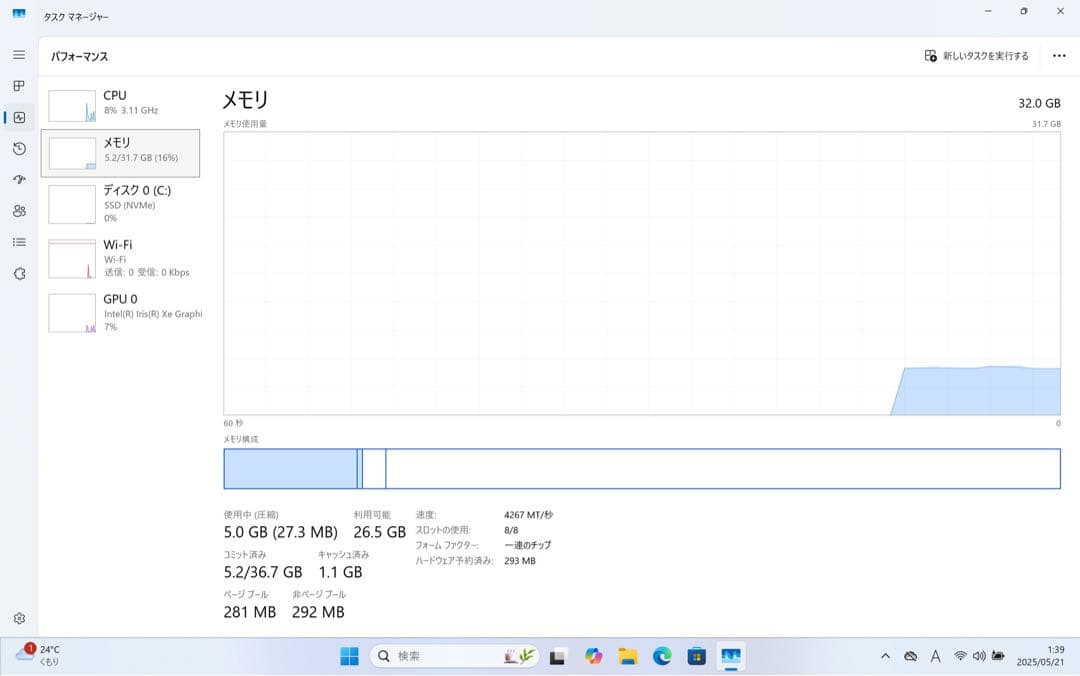Click 新しいタスクを実行する button
The height and width of the screenshot is (676, 1080).
[x=975, y=56]
